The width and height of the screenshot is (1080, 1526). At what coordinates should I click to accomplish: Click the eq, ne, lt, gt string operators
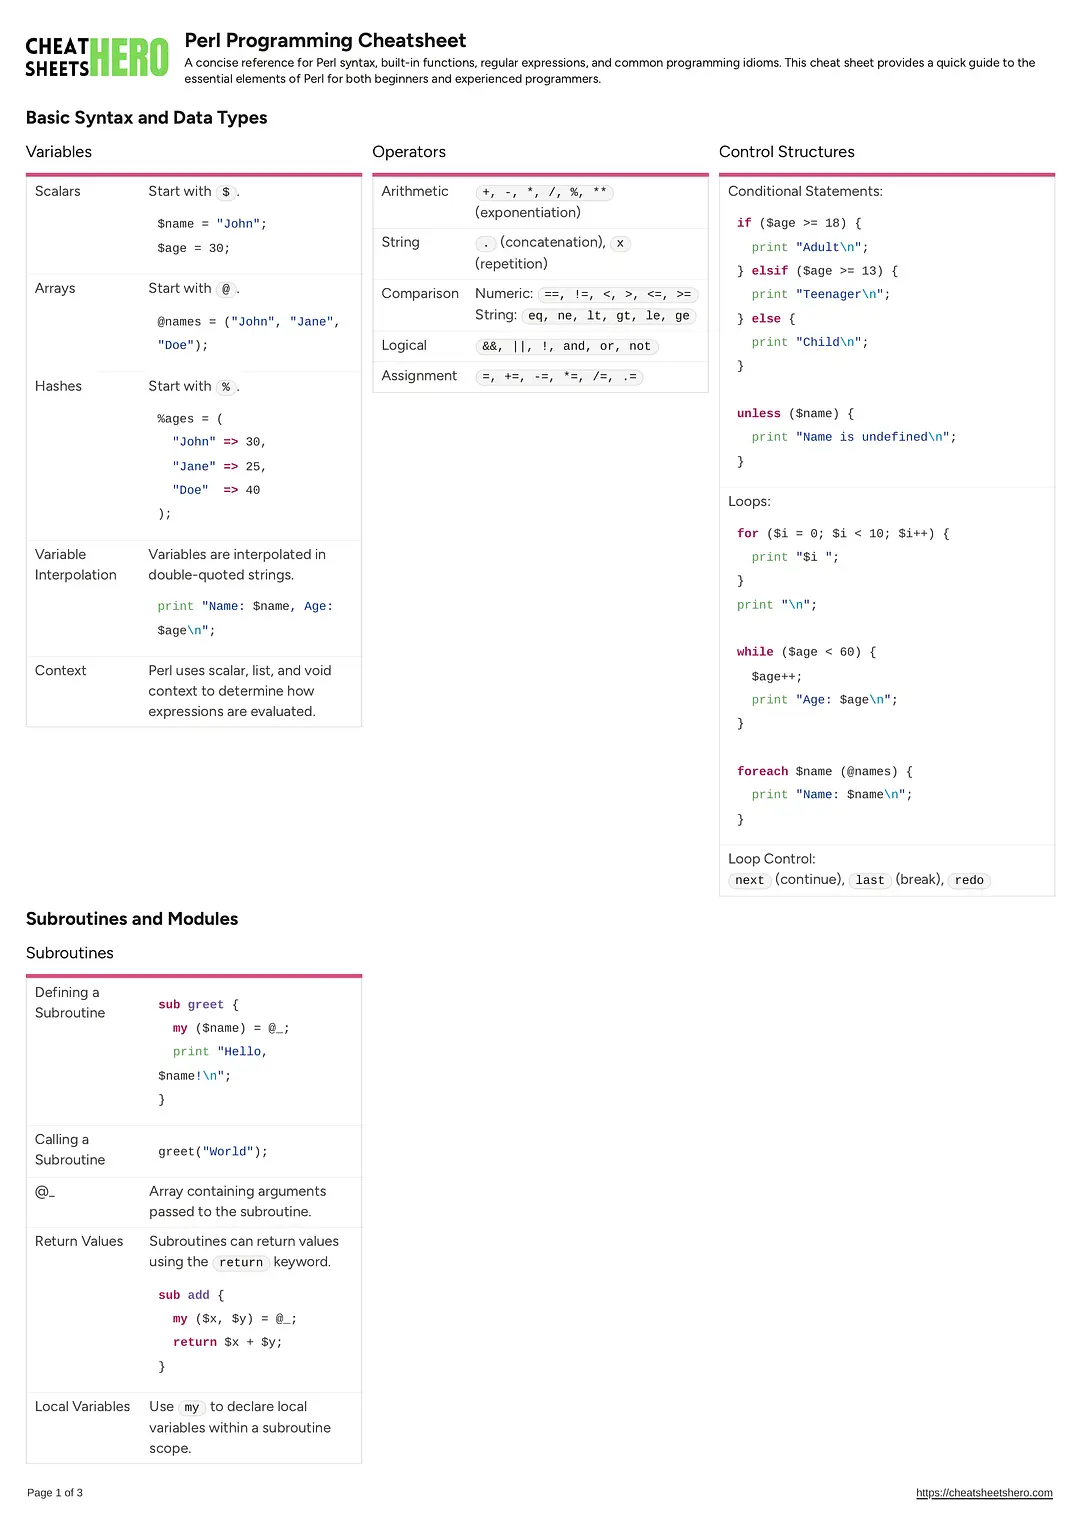pyautogui.click(x=609, y=316)
